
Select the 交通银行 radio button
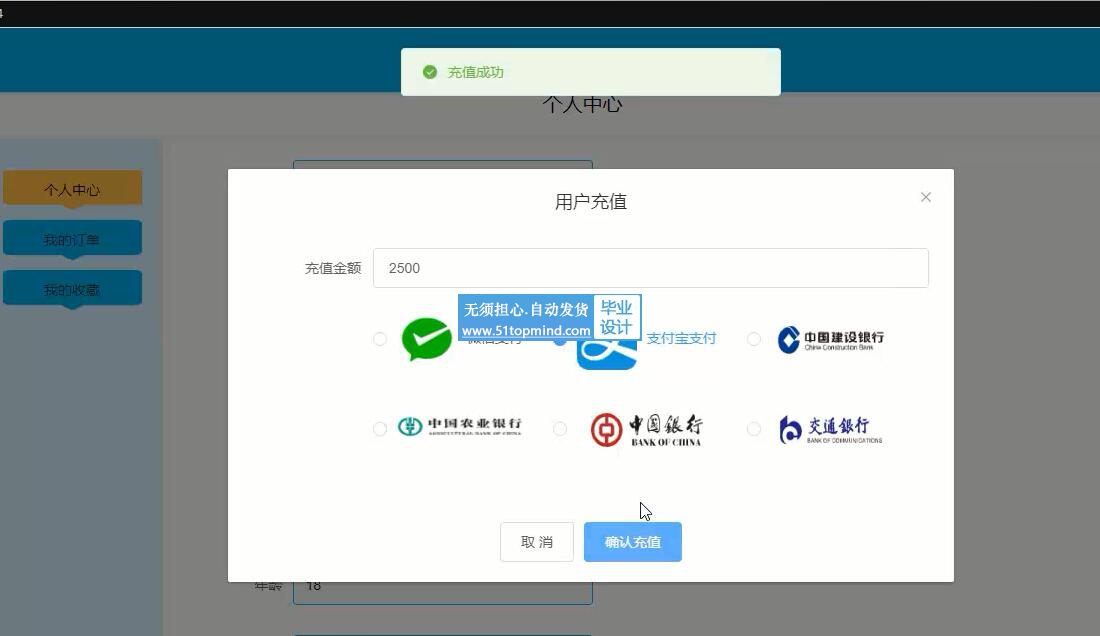(x=753, y=428)
